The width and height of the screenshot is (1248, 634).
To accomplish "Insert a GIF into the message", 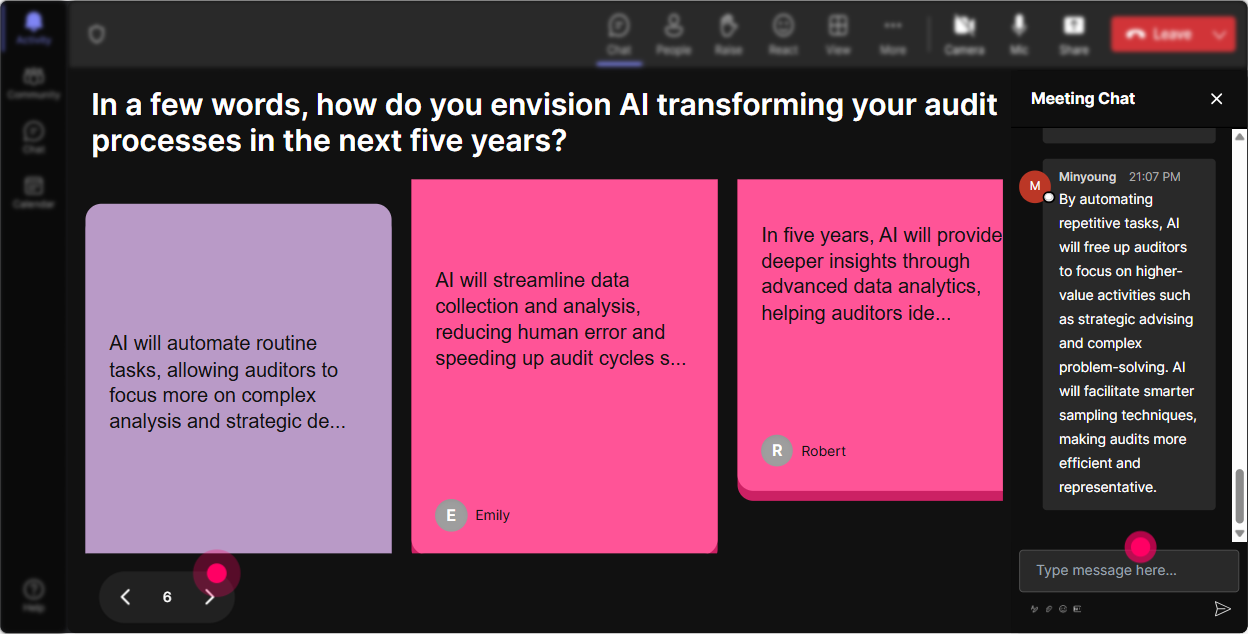I will (1077, 608).
